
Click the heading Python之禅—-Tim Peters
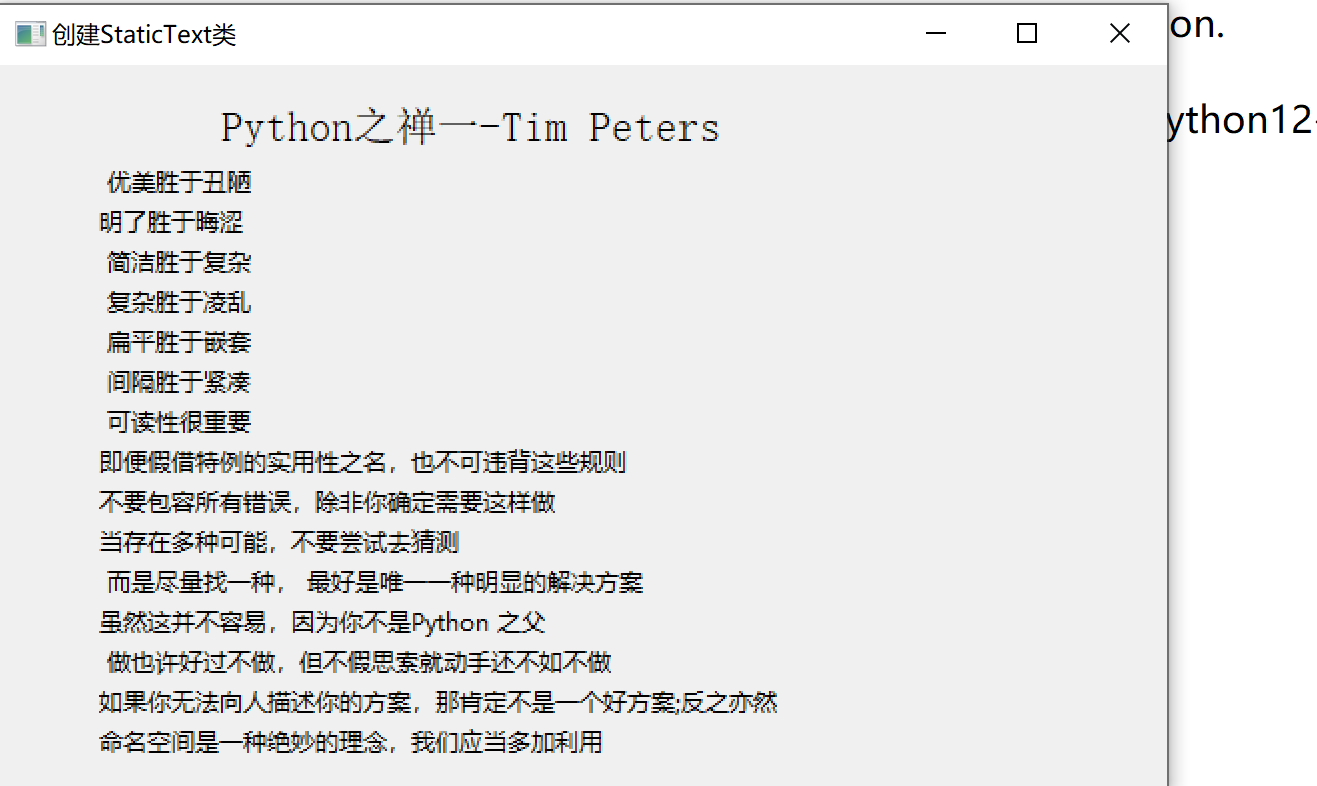470,128
